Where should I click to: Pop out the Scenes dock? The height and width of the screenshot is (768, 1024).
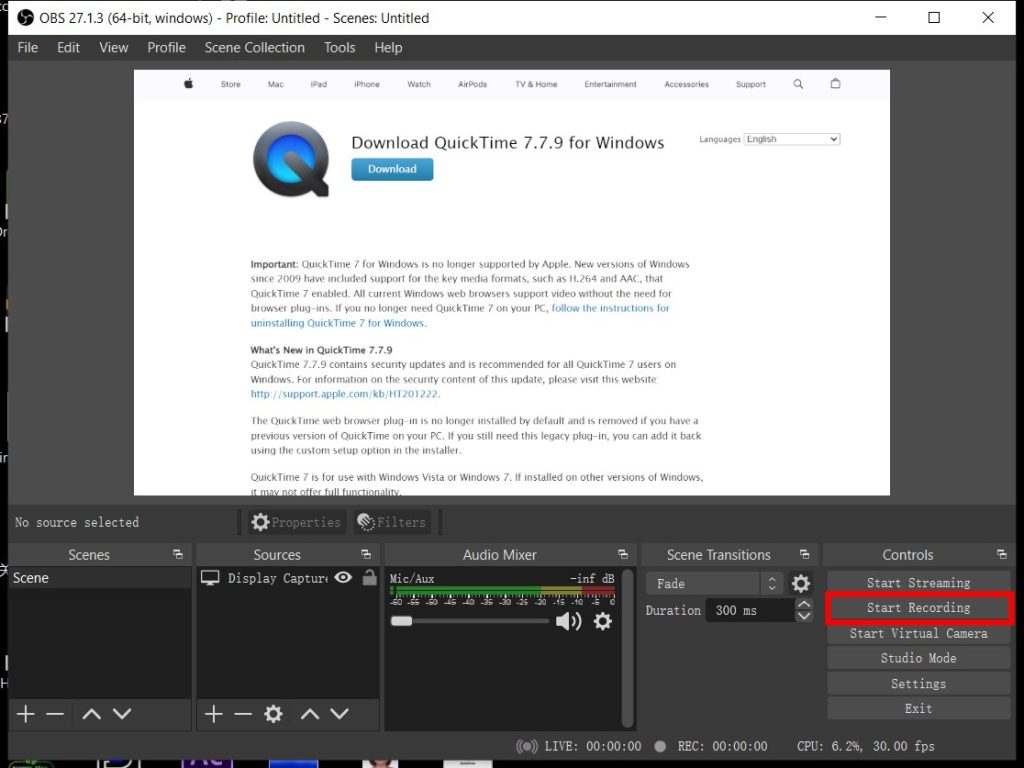(178, 554)
